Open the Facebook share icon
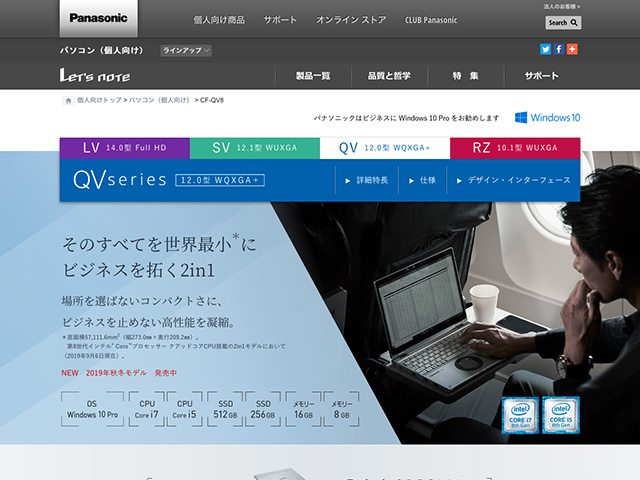 tap(559, 49)
